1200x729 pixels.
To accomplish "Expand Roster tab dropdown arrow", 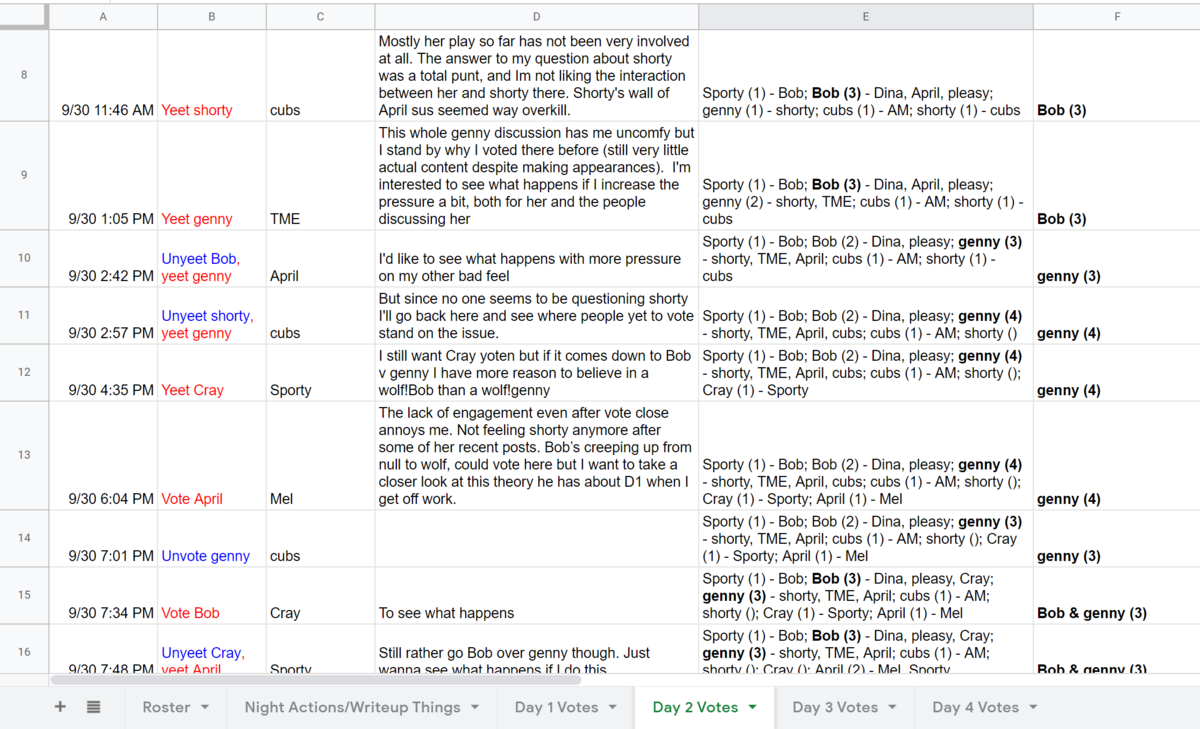I will (205, 707).
